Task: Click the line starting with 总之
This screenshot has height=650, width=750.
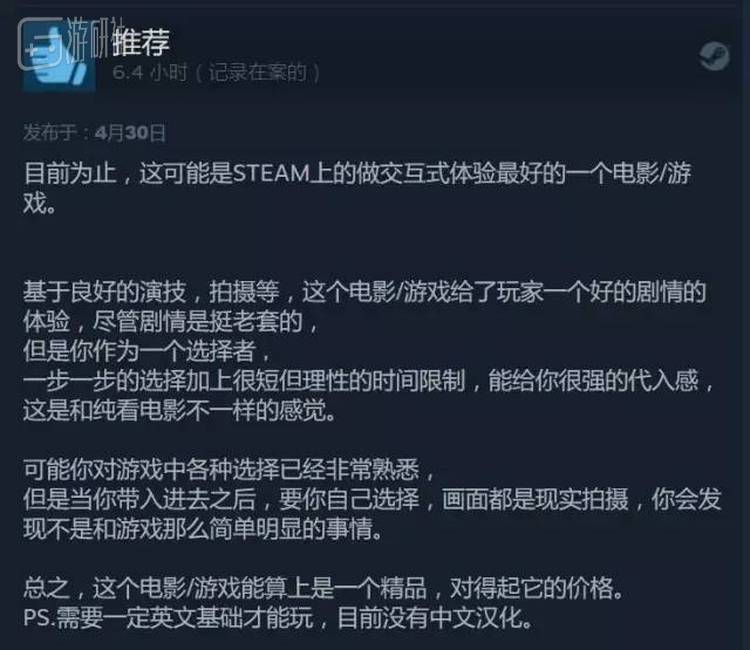Action: pyautogui.click(x=324, y=588)
